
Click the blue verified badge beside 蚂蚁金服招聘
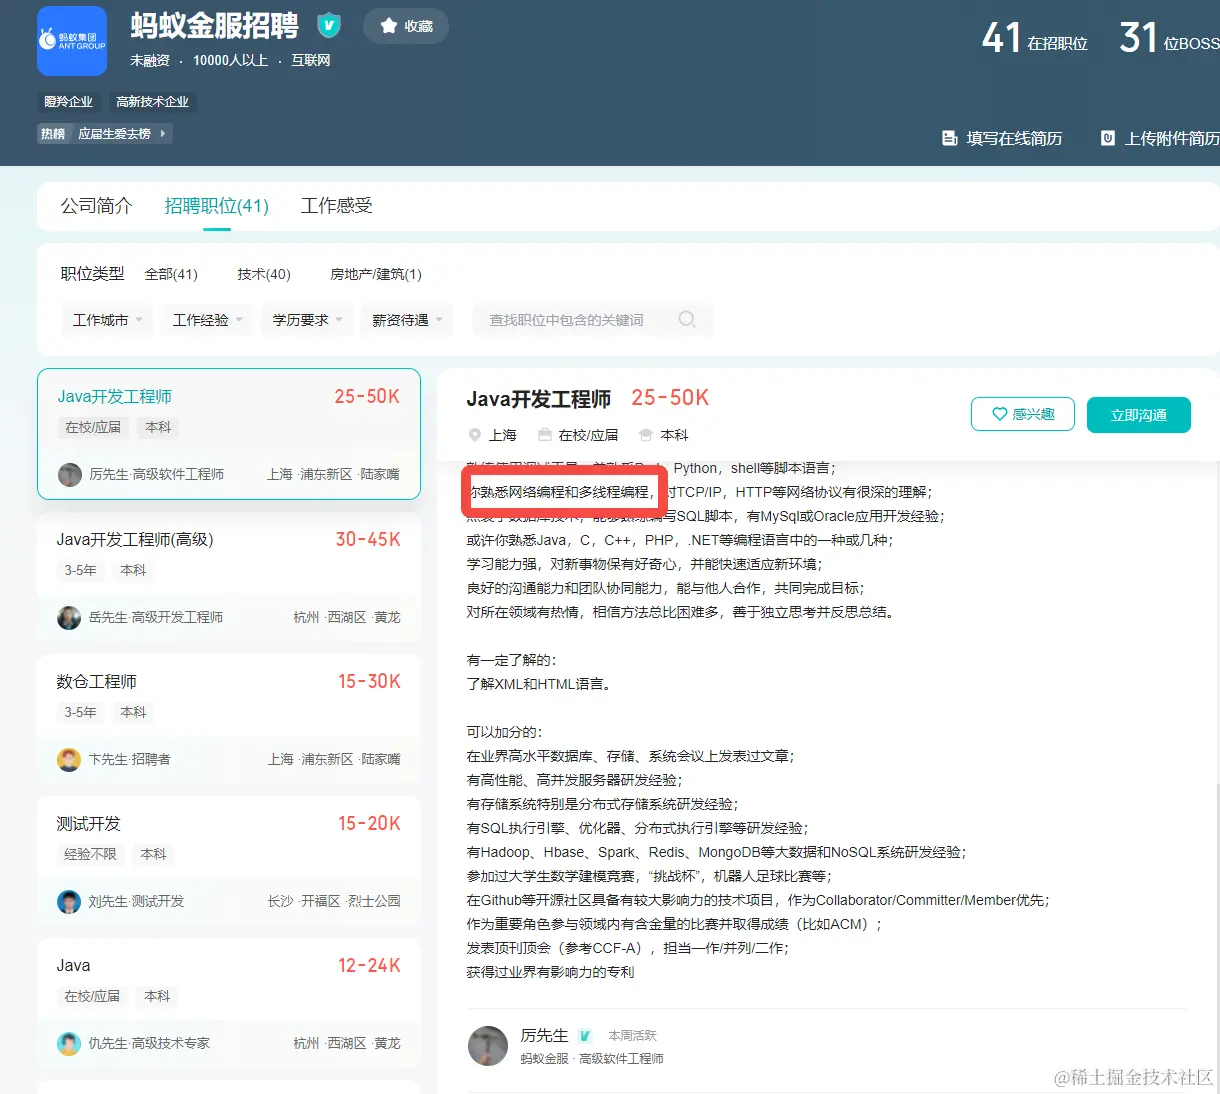click(x=329, y=26)
